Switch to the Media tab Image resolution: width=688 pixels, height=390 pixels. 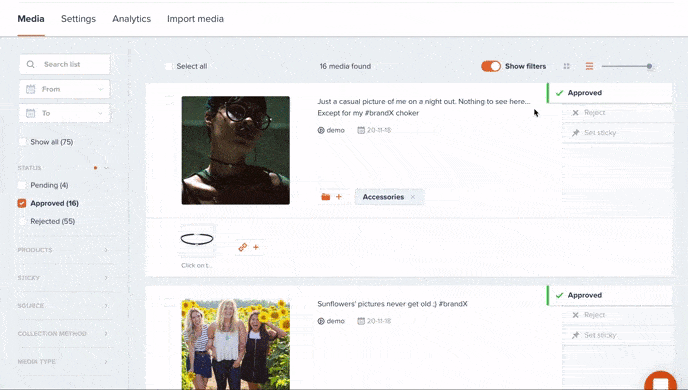(x=31, y=19)
